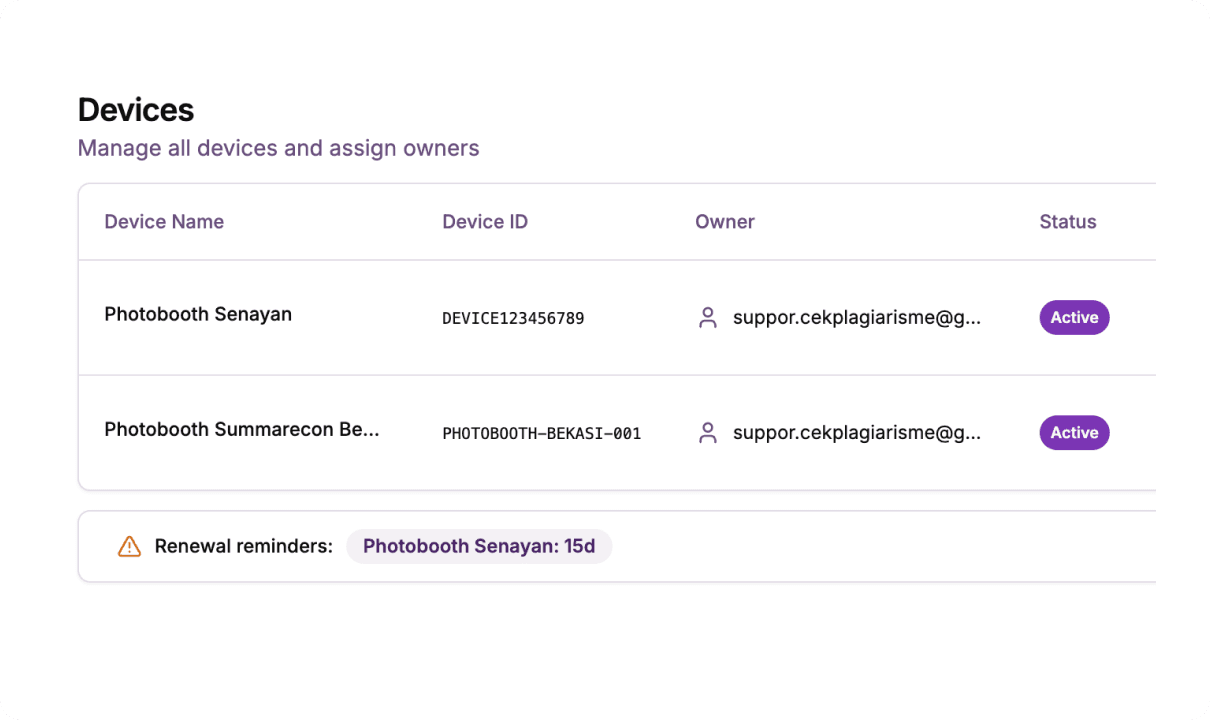The height and width of the screenshot is (720, 1210).
Task: Open the Photobooth Senayan device name
Action: coord(198,314)
